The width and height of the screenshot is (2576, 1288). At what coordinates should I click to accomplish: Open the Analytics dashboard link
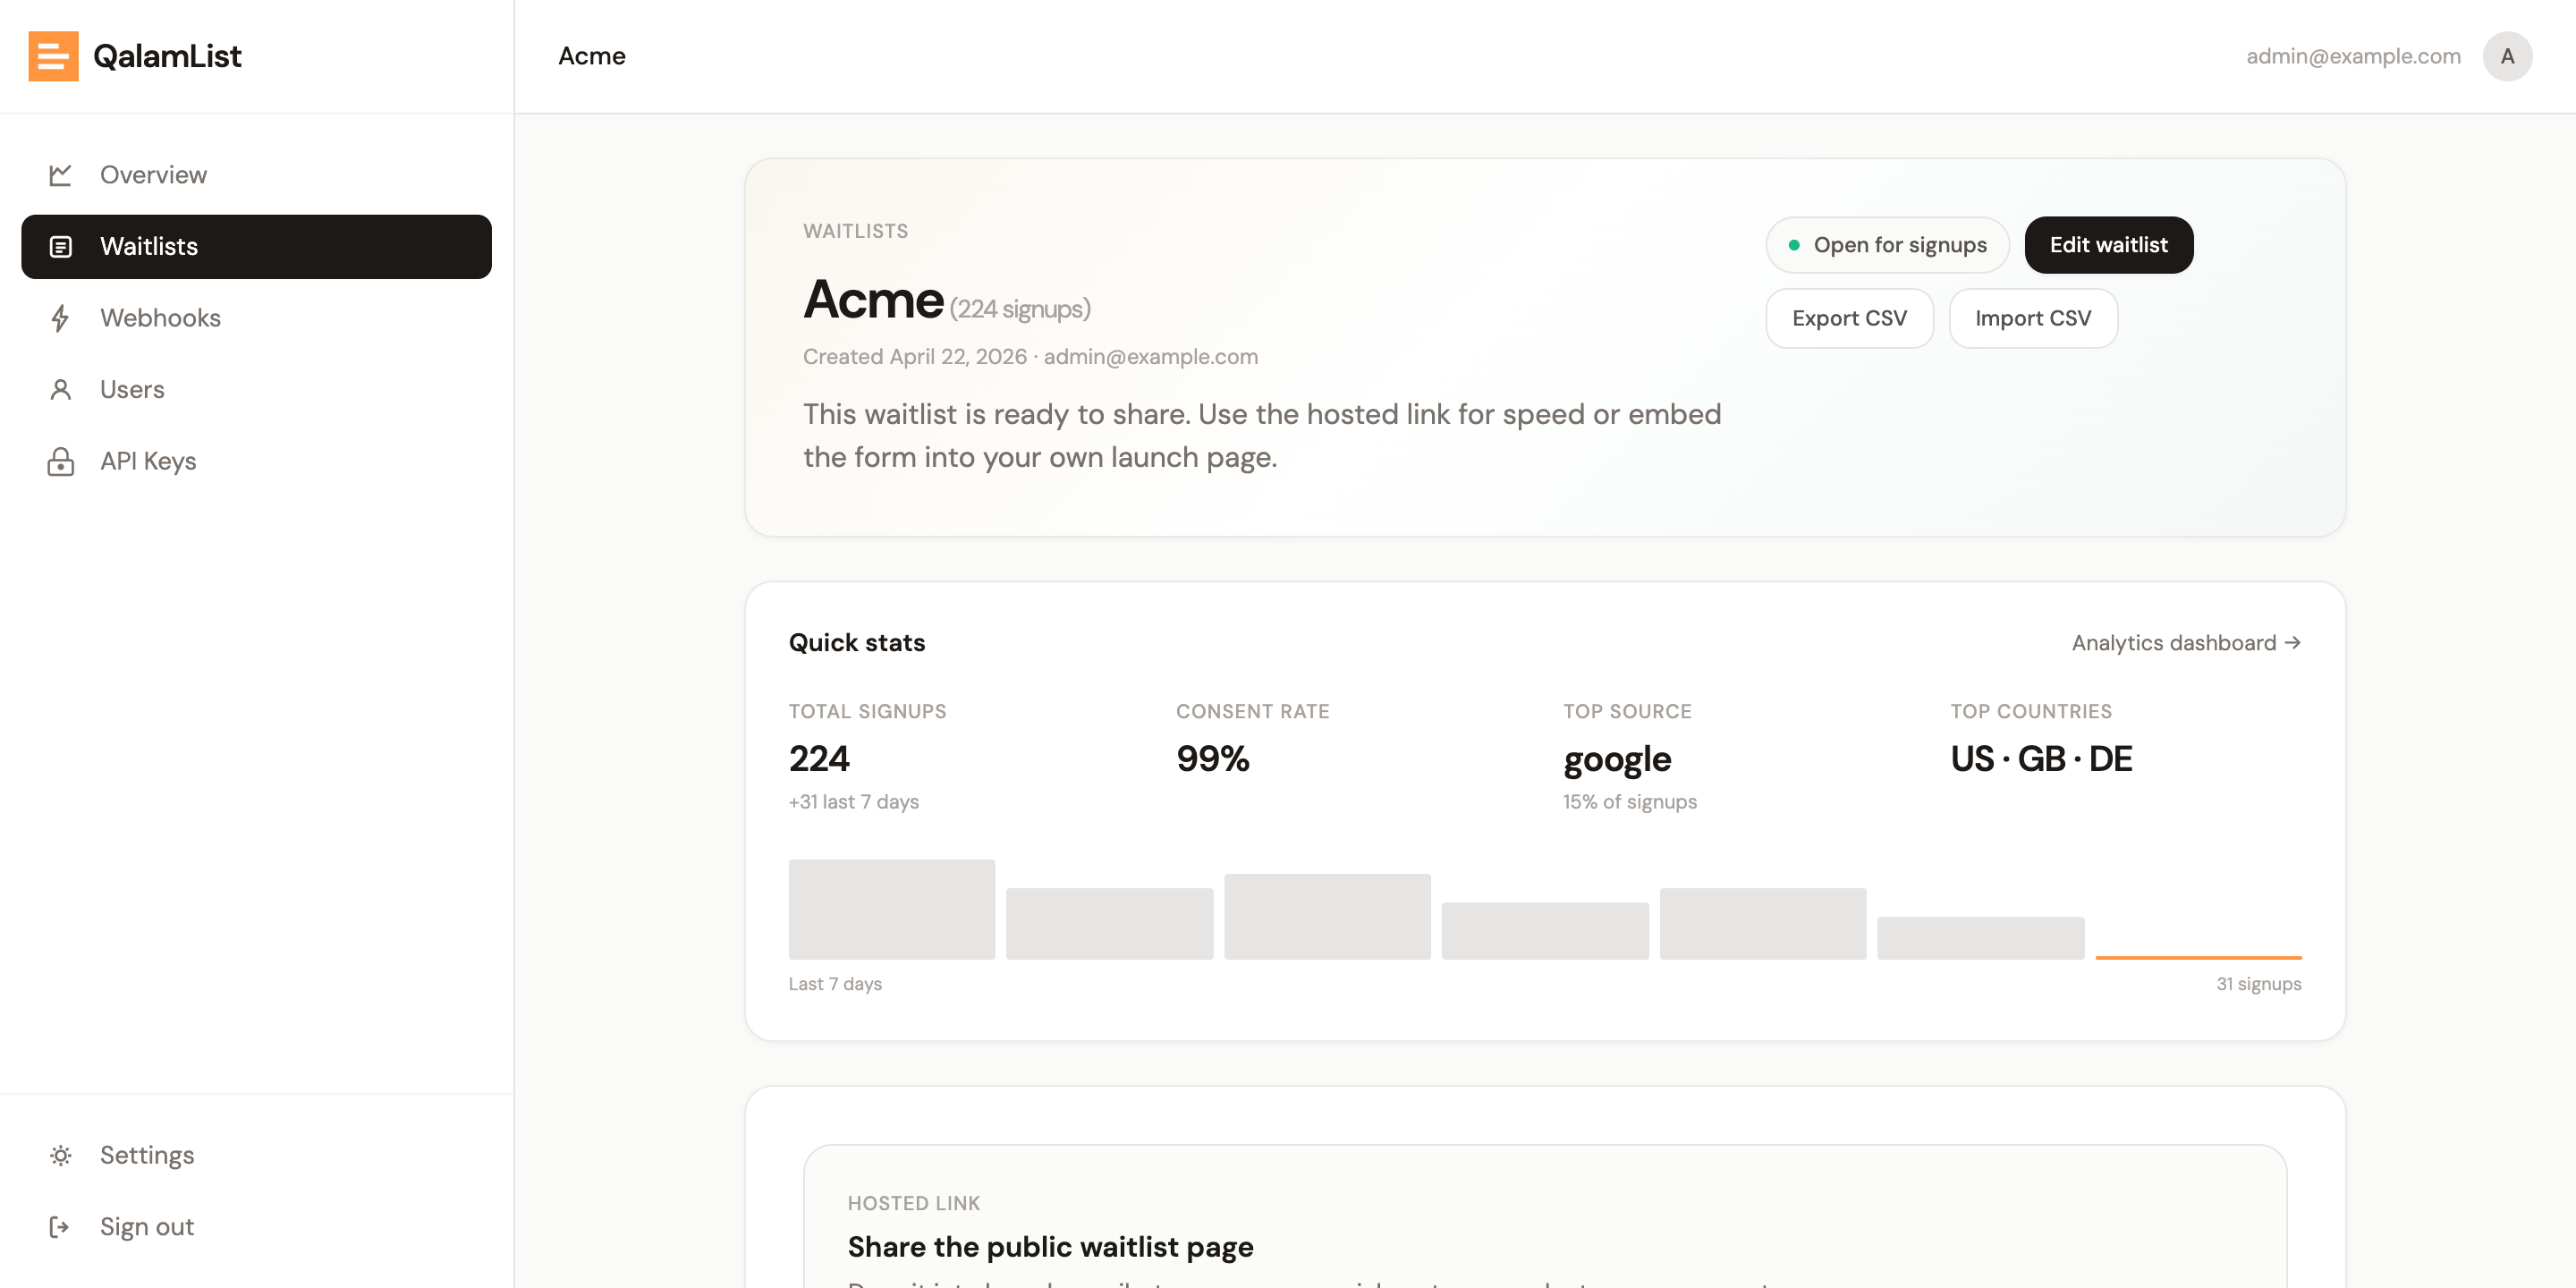[2186, 643]
